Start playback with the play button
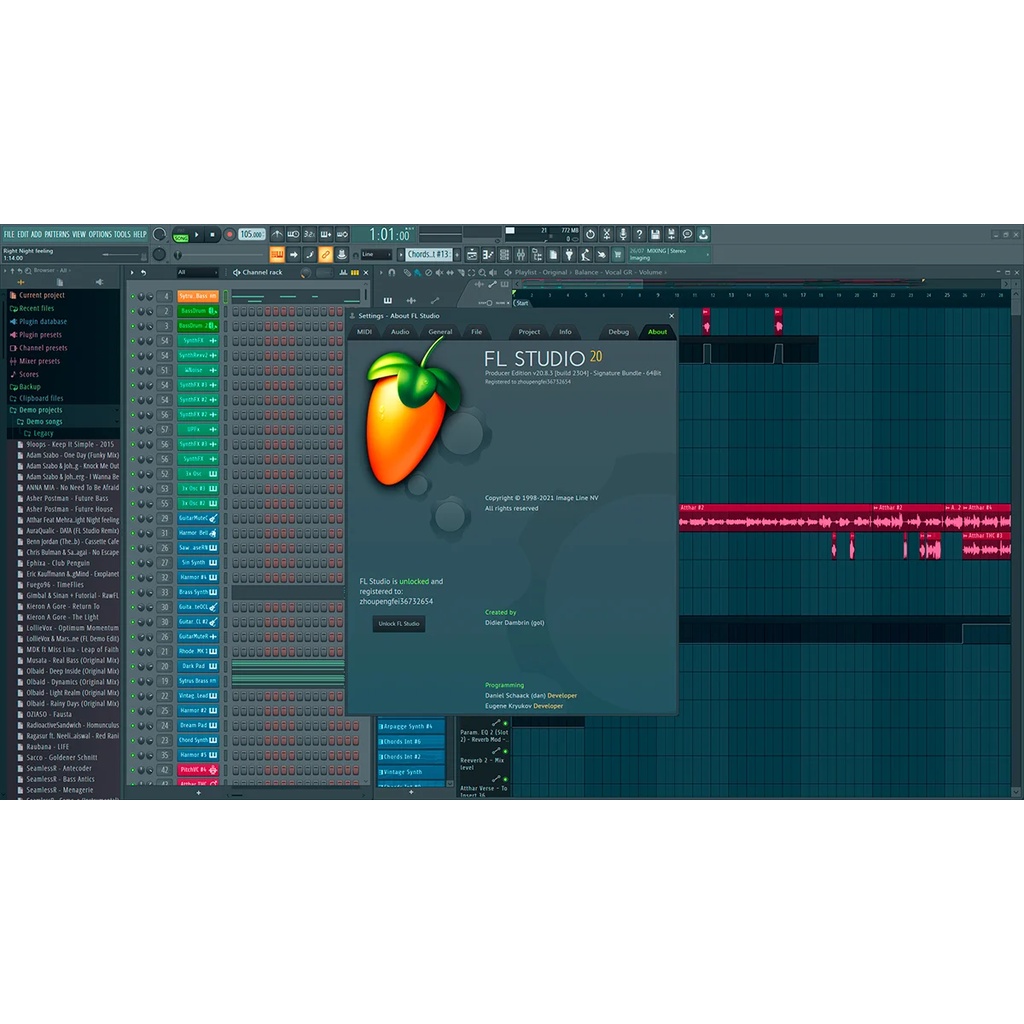Screen dimensions: 1024x1024 197,234
